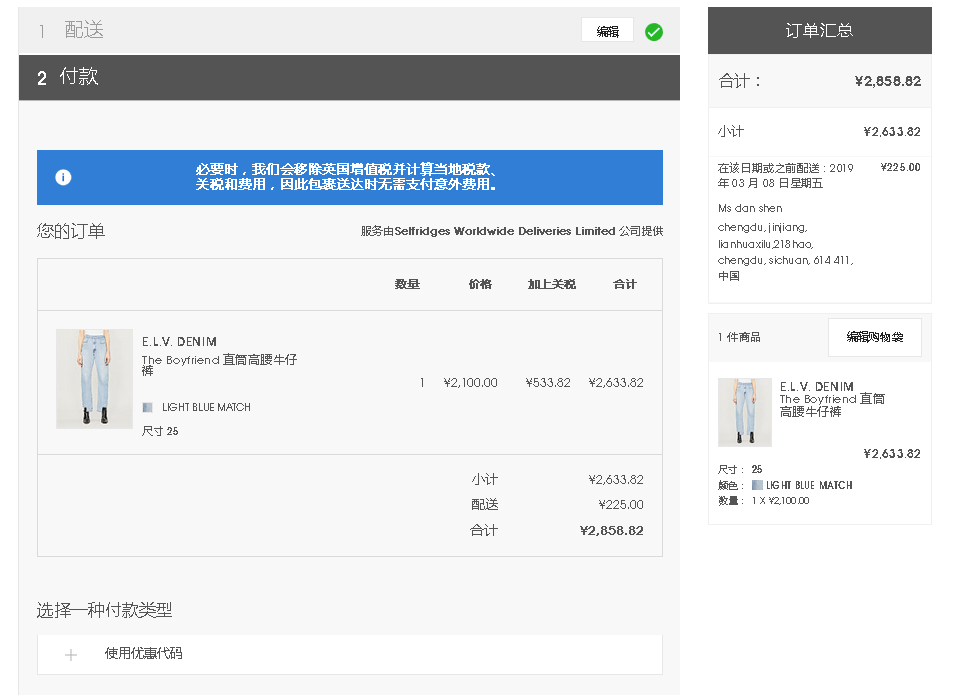Click the jeans thumbnail in order table
965x695 pixels.
tap(94, 379)
